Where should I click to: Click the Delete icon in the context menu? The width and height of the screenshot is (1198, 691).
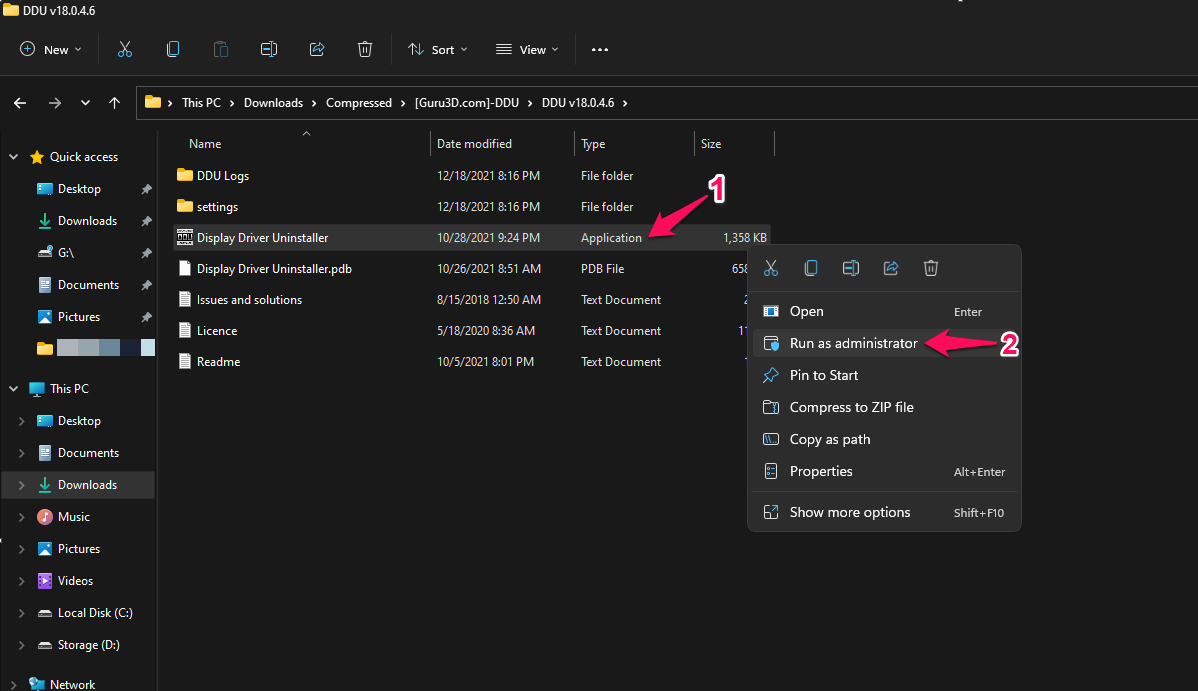click(x=931, y=268)
